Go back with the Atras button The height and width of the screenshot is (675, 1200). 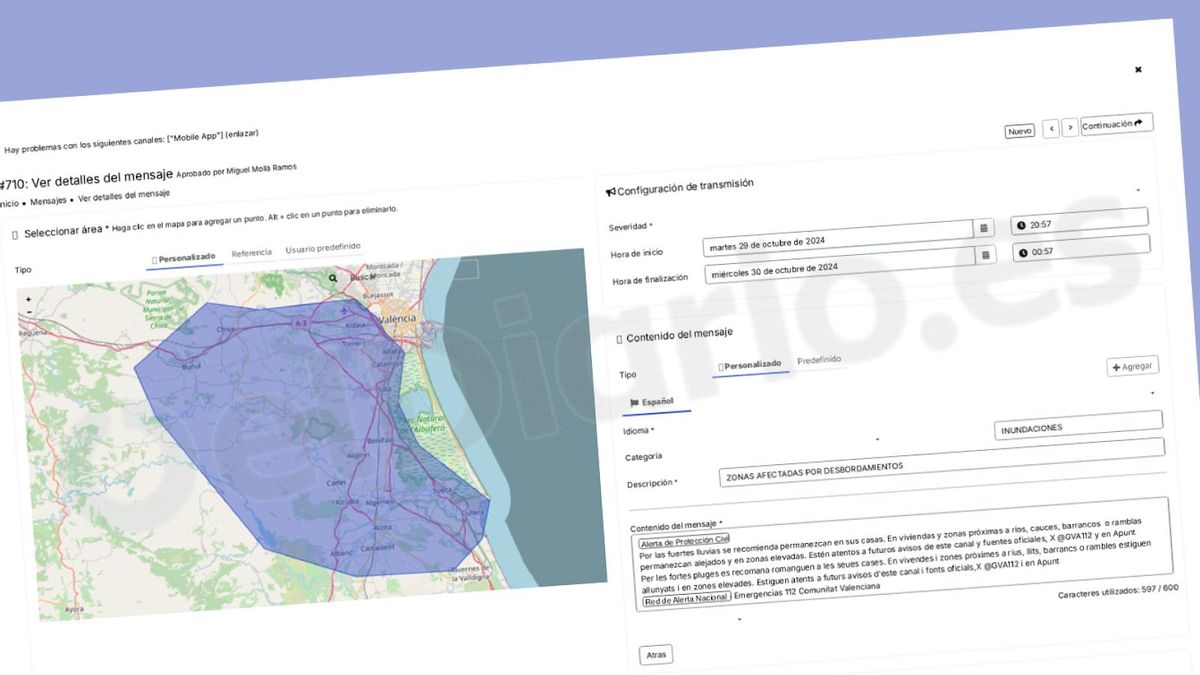click(x=656, y=655)
